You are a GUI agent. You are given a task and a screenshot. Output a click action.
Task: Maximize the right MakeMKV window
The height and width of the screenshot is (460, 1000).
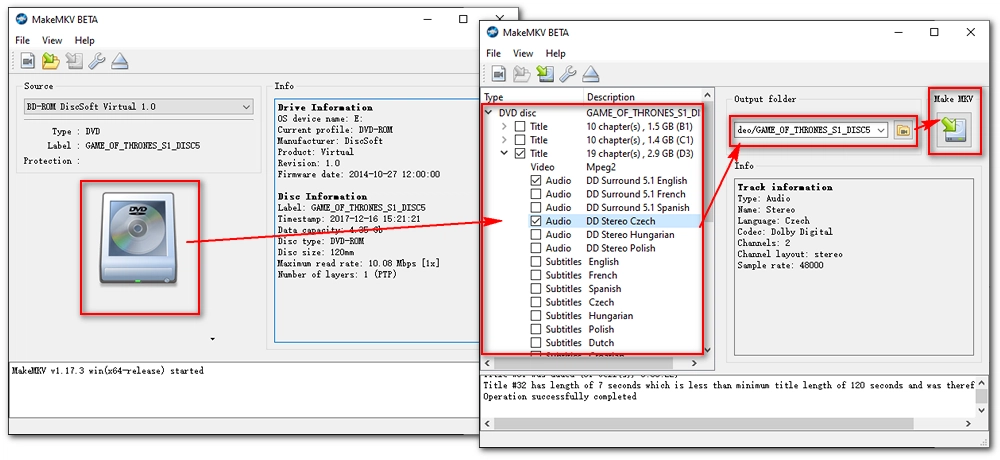(934, 32)
